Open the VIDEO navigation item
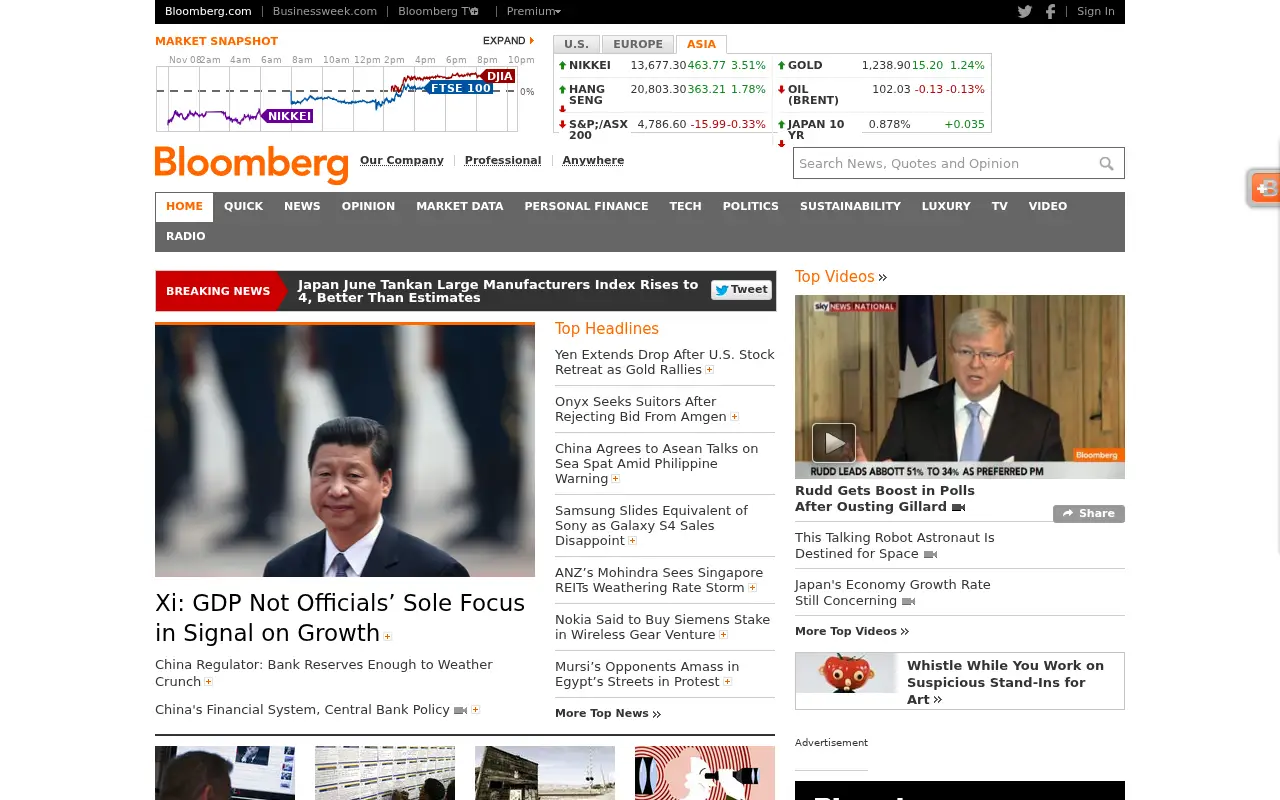Image resolution: width=1280 pixels, height=800 pixels. tap(1048, 207)
